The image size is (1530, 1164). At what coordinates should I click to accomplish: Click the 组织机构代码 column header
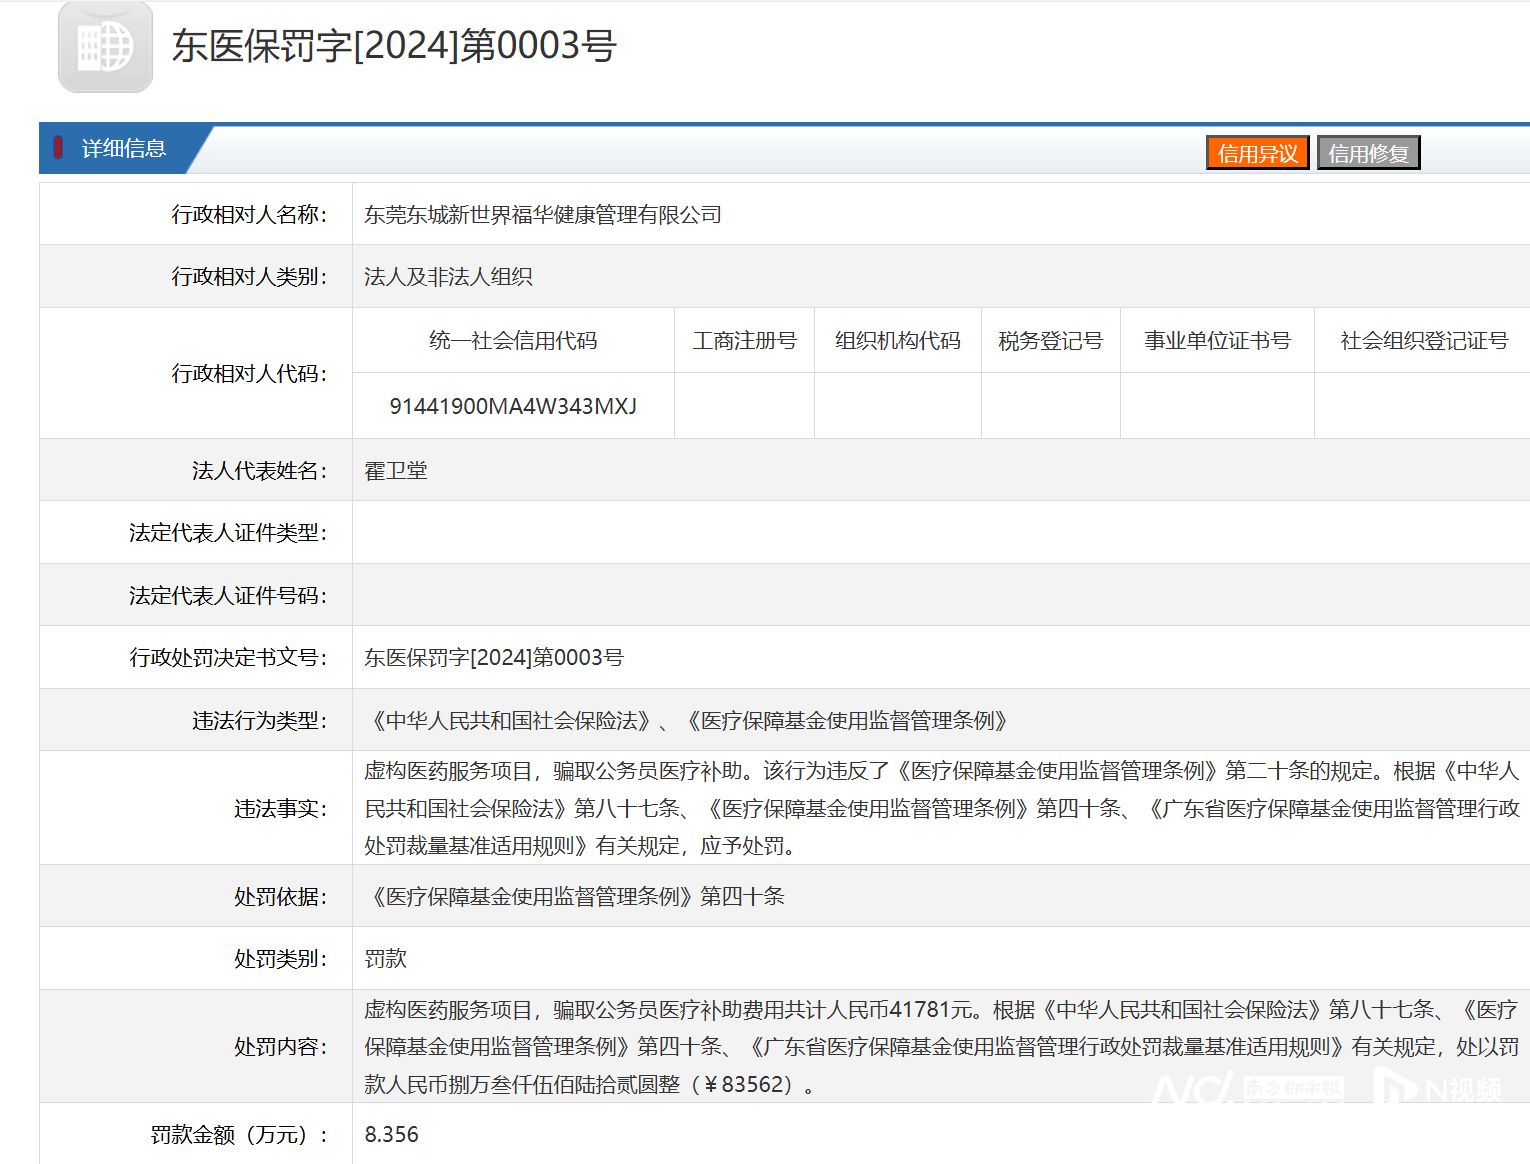pyautogui.click(x=897, y=341)
